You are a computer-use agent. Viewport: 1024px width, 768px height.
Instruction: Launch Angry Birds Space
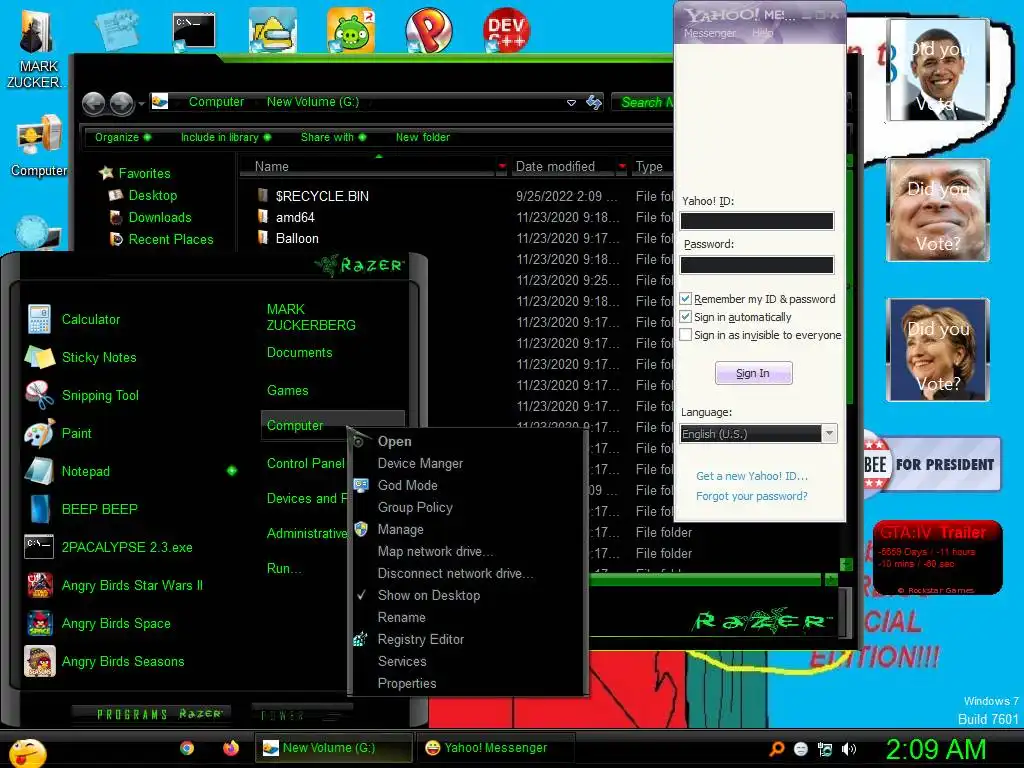pyautogui.click(x=99, y=623)
